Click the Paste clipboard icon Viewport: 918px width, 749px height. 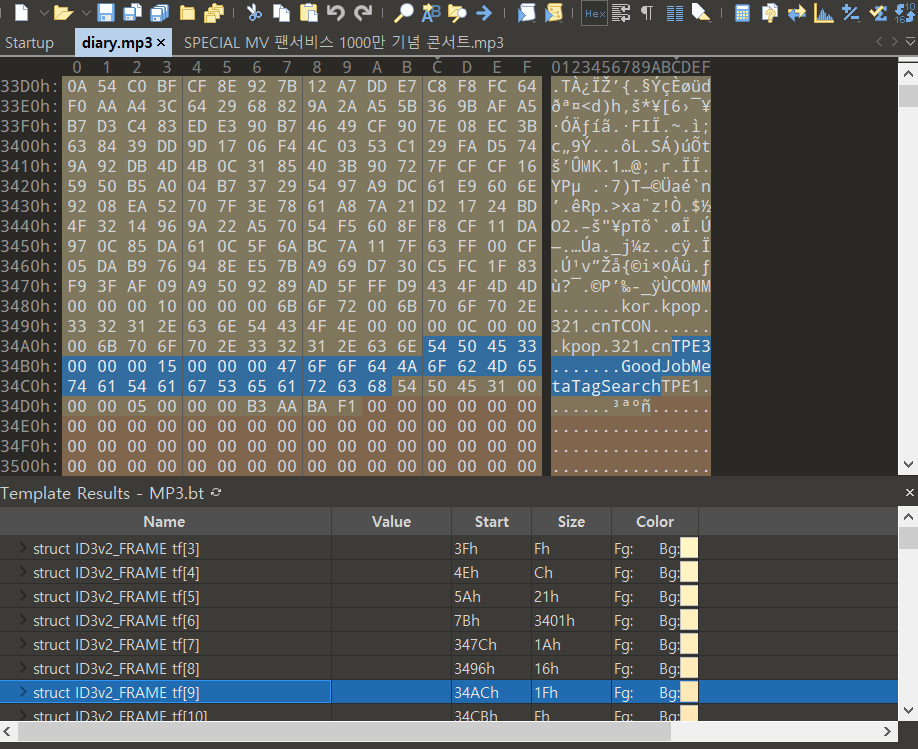(309, 12)
